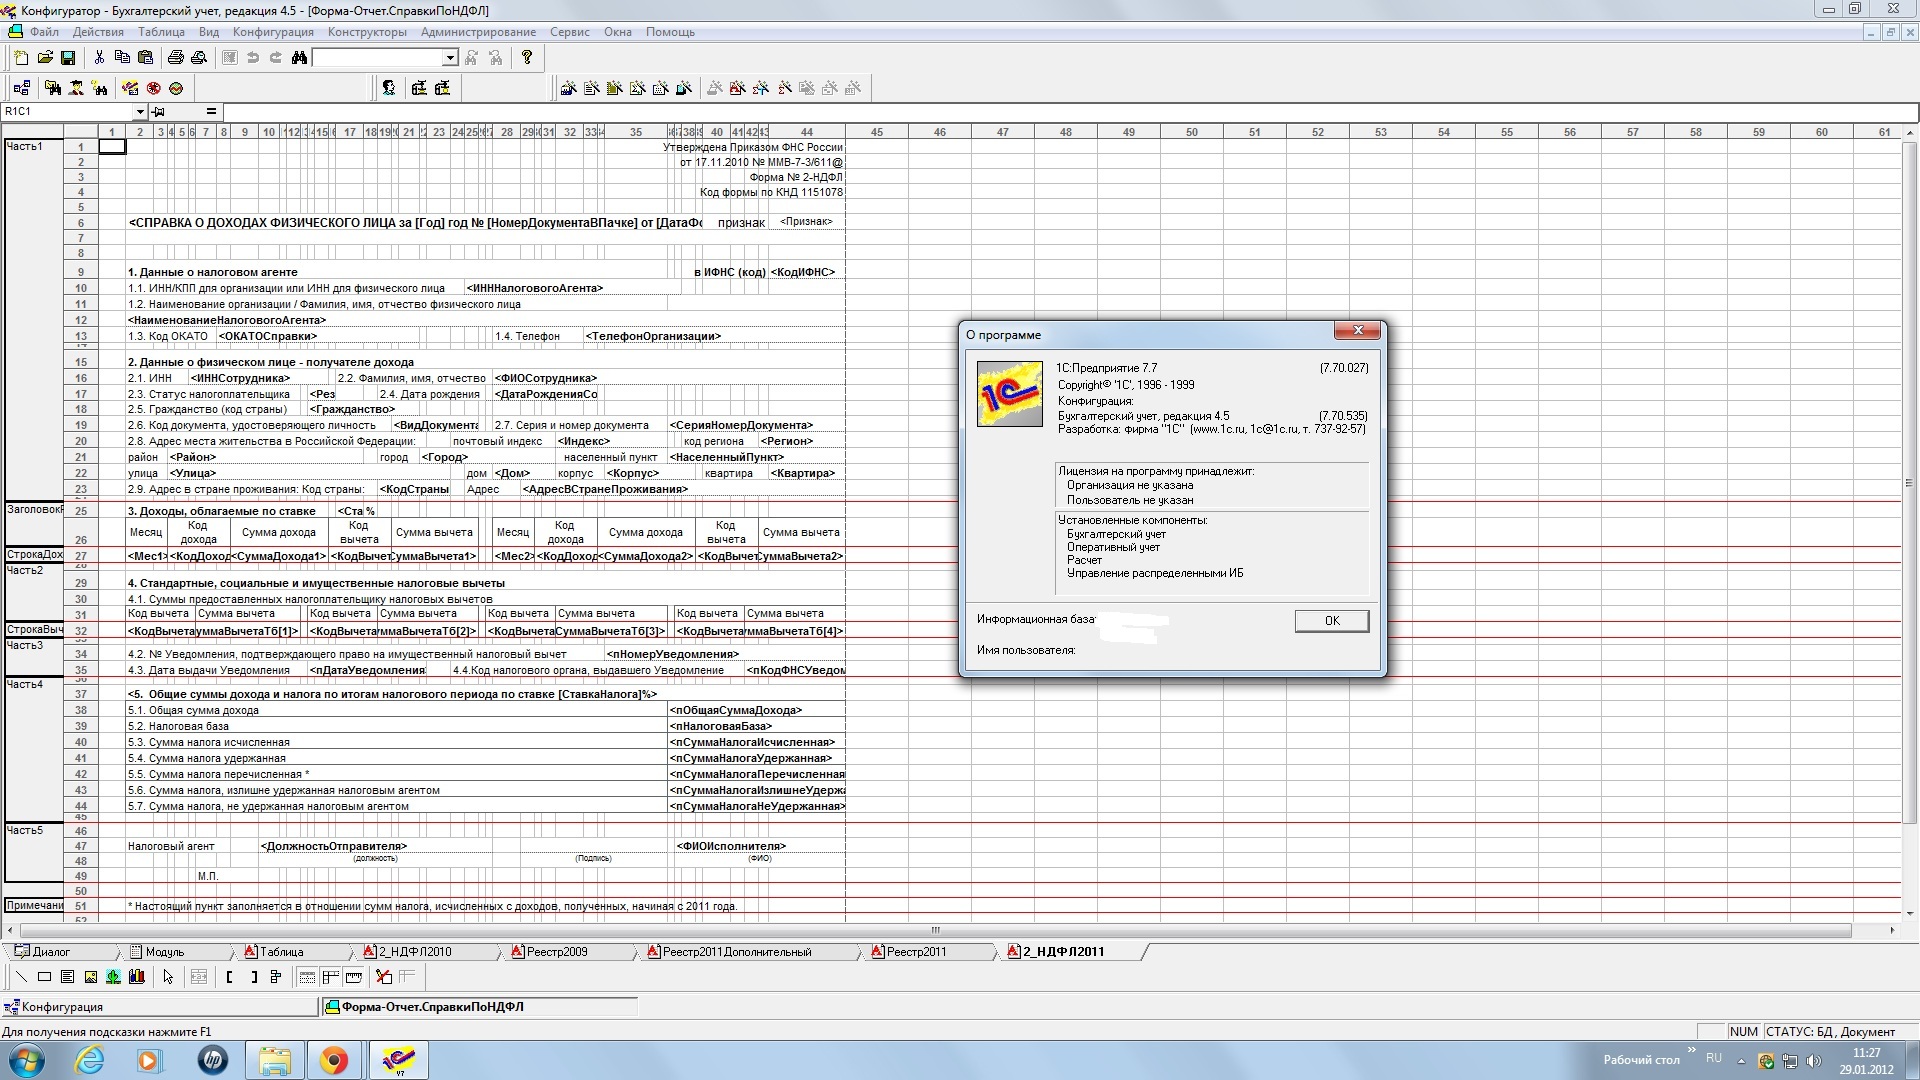
Task: Expand the search text dropdown
Action: tap(450, 58)
